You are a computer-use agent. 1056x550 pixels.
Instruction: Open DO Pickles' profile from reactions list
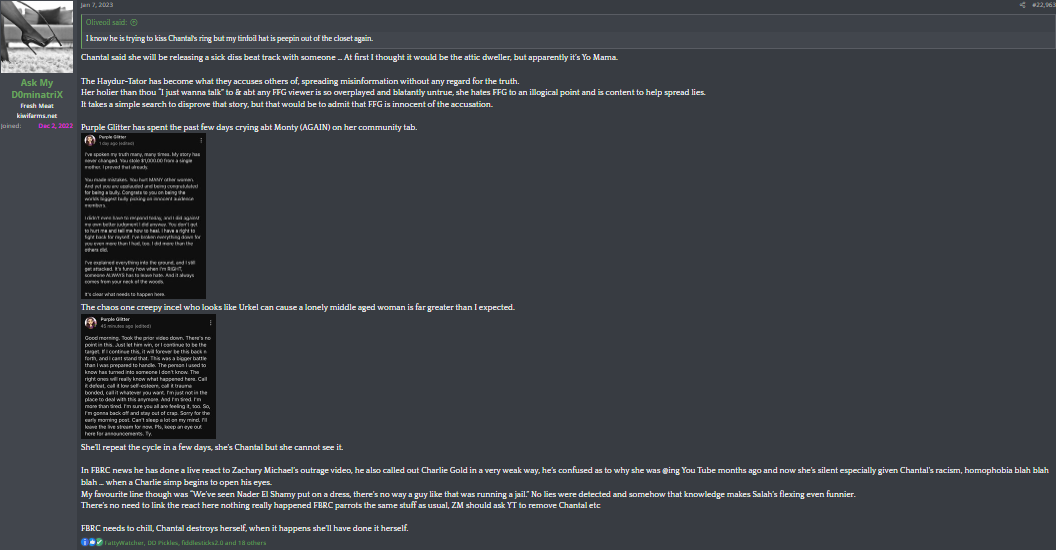point(166,542)
